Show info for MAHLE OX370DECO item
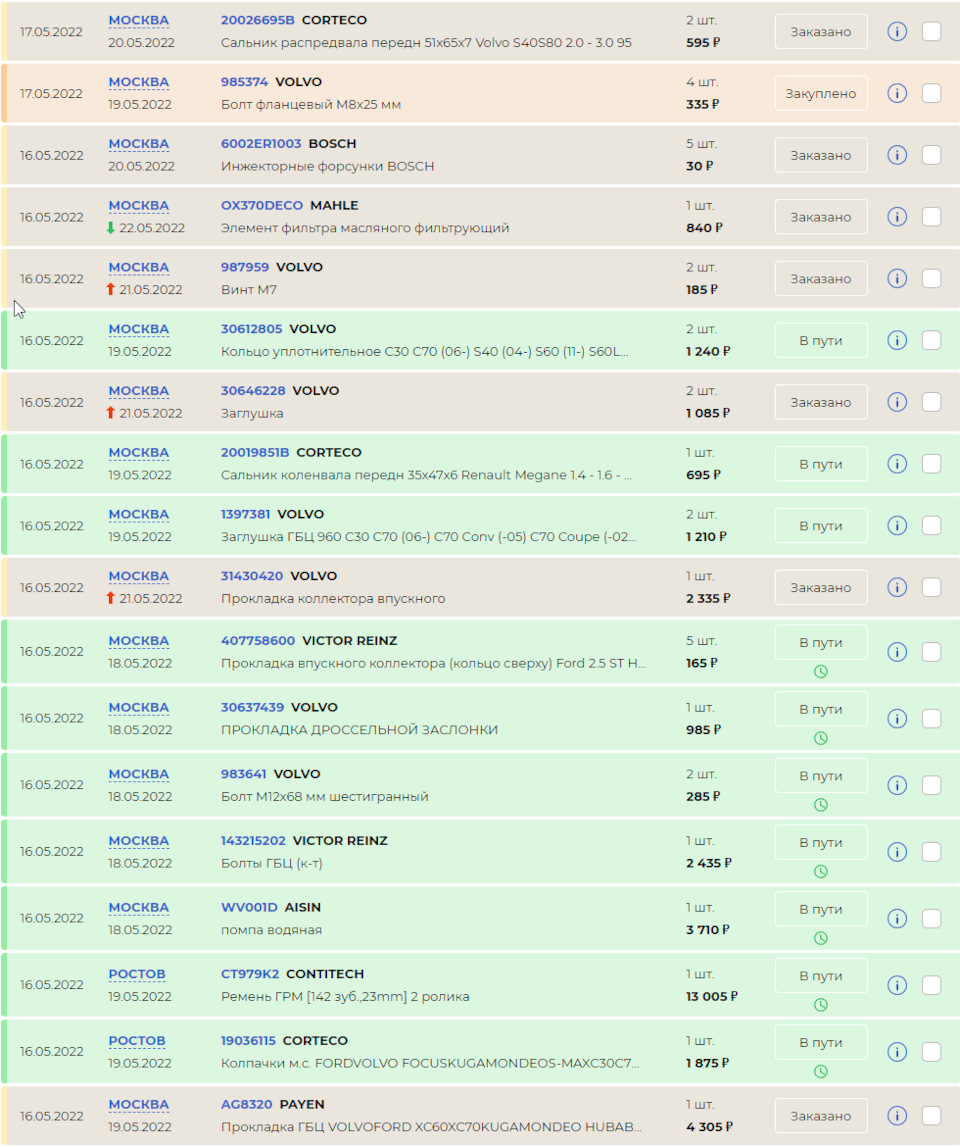 pyautogui.click(x=897, y=217)
